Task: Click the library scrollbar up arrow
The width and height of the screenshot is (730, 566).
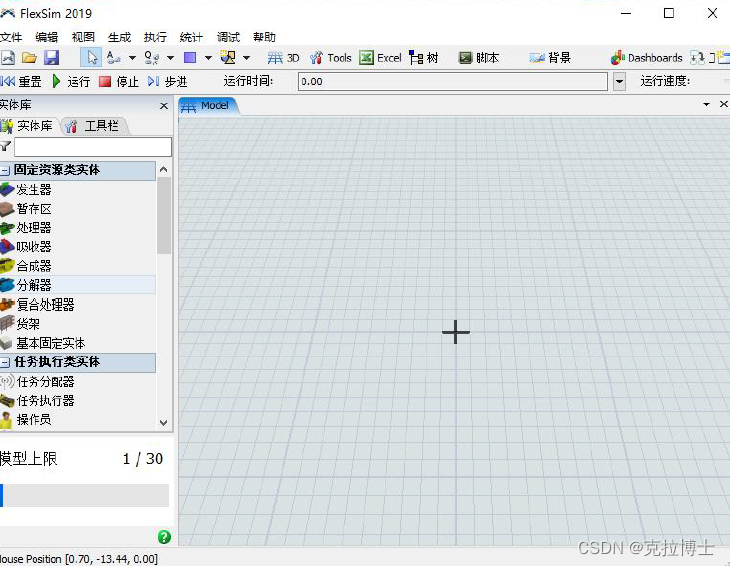Action: (163, 169)
